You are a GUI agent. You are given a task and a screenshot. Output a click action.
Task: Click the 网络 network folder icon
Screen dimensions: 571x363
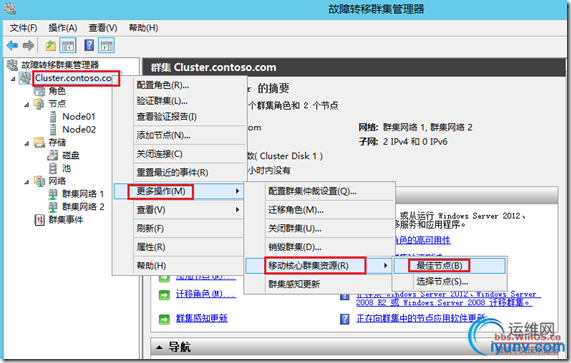click(x=39, y=181)
